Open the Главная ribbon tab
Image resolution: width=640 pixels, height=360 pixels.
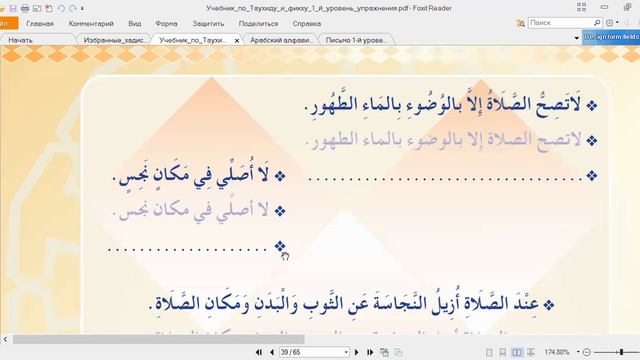click(x=40, y=24)
